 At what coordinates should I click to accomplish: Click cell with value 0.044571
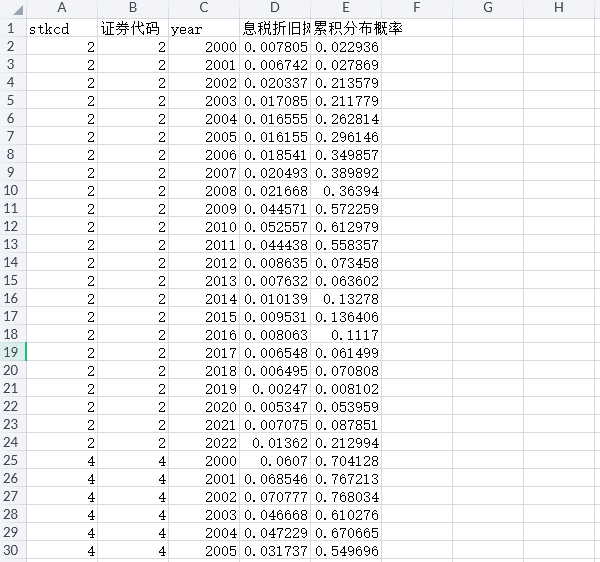coord(275,209)
